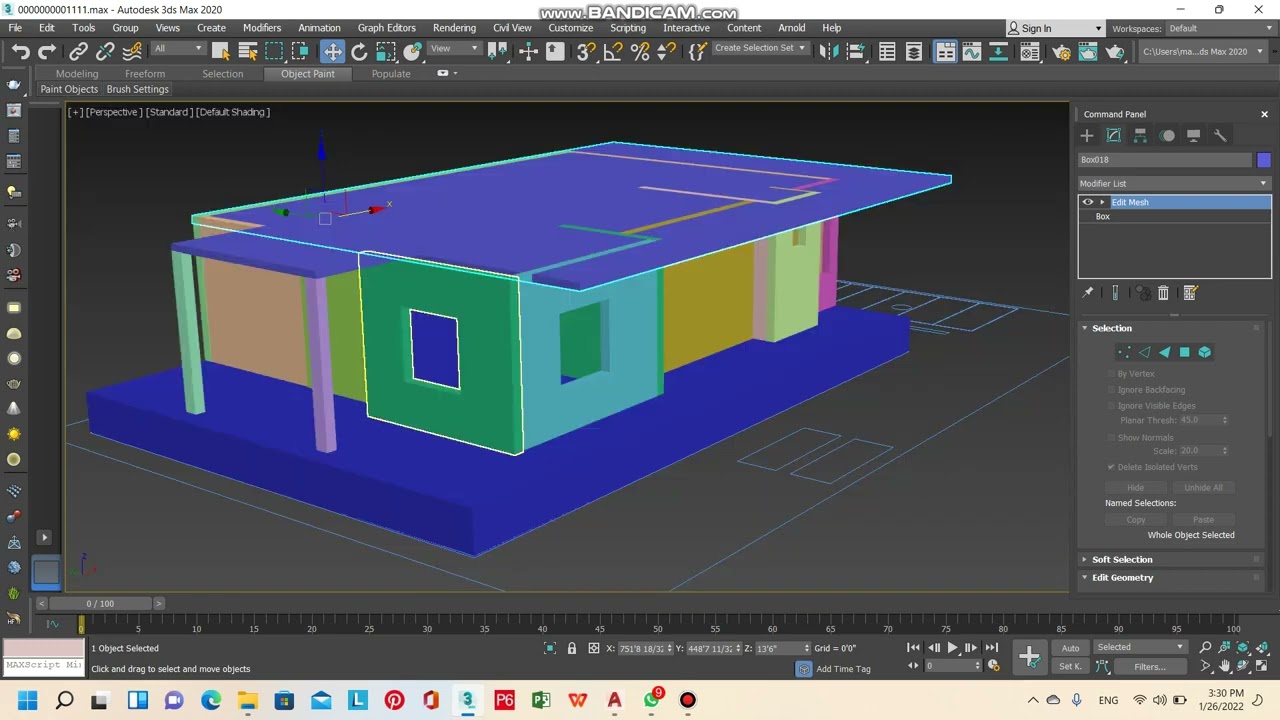Click the Redo arrow in main toolbar
This screenshot has width=1280, height=720.
(47, 52)
